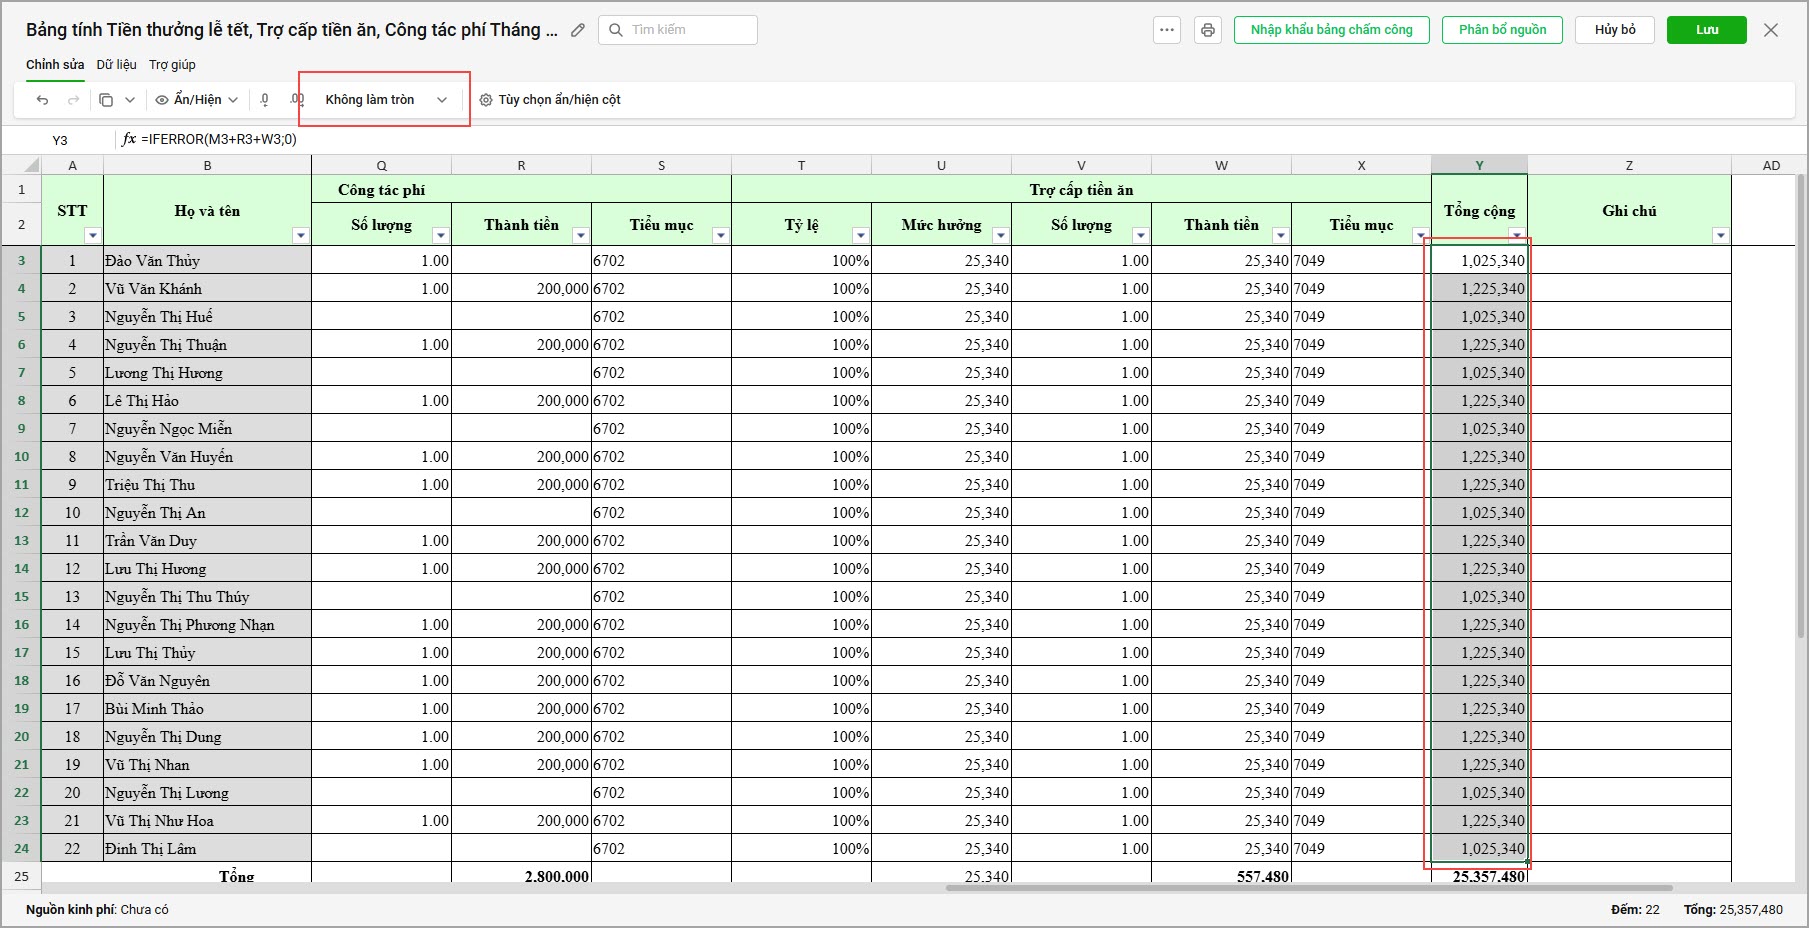Image resolution: width=1809 pixels, height=928 pixels.
Task: Expand the Không làm tròn rounding dropdown
Action: point(385,100)
